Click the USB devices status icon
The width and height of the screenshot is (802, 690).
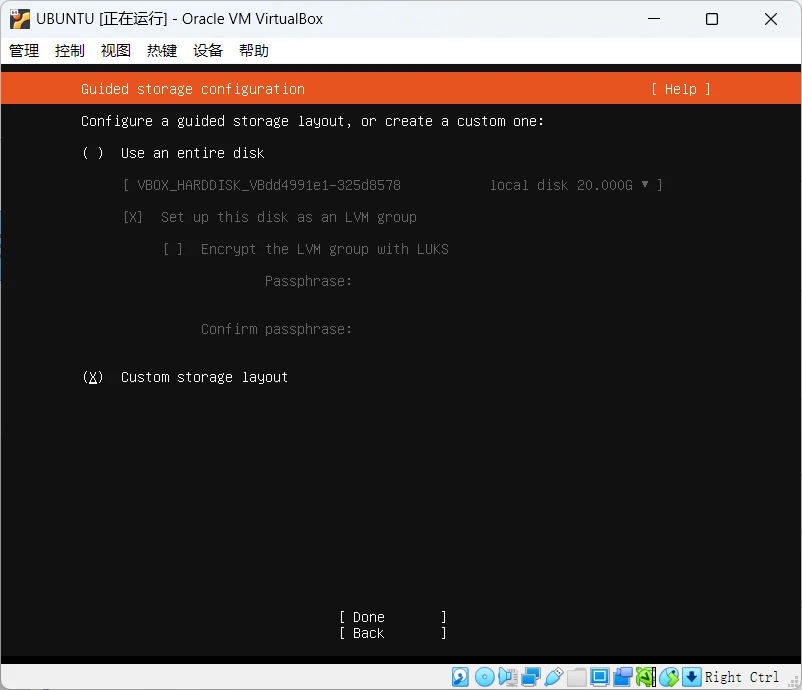point(554,677)
